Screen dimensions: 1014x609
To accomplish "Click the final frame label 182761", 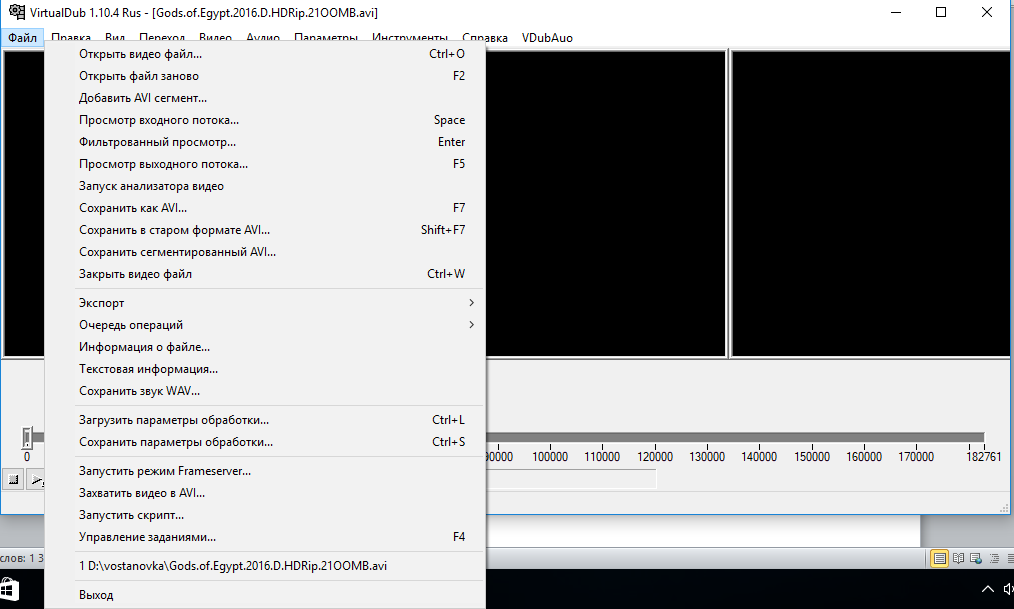I will pos(984,456).
